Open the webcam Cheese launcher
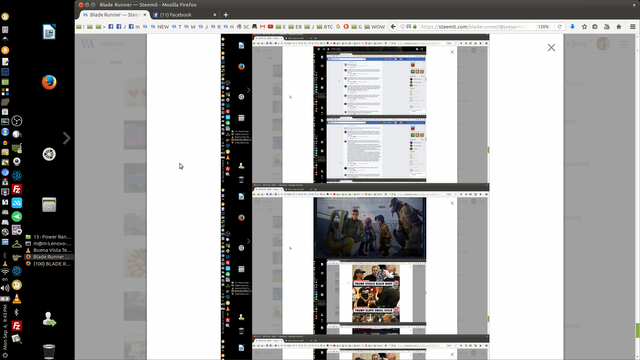The image size is (640, 360). click(x=17, y=162)
